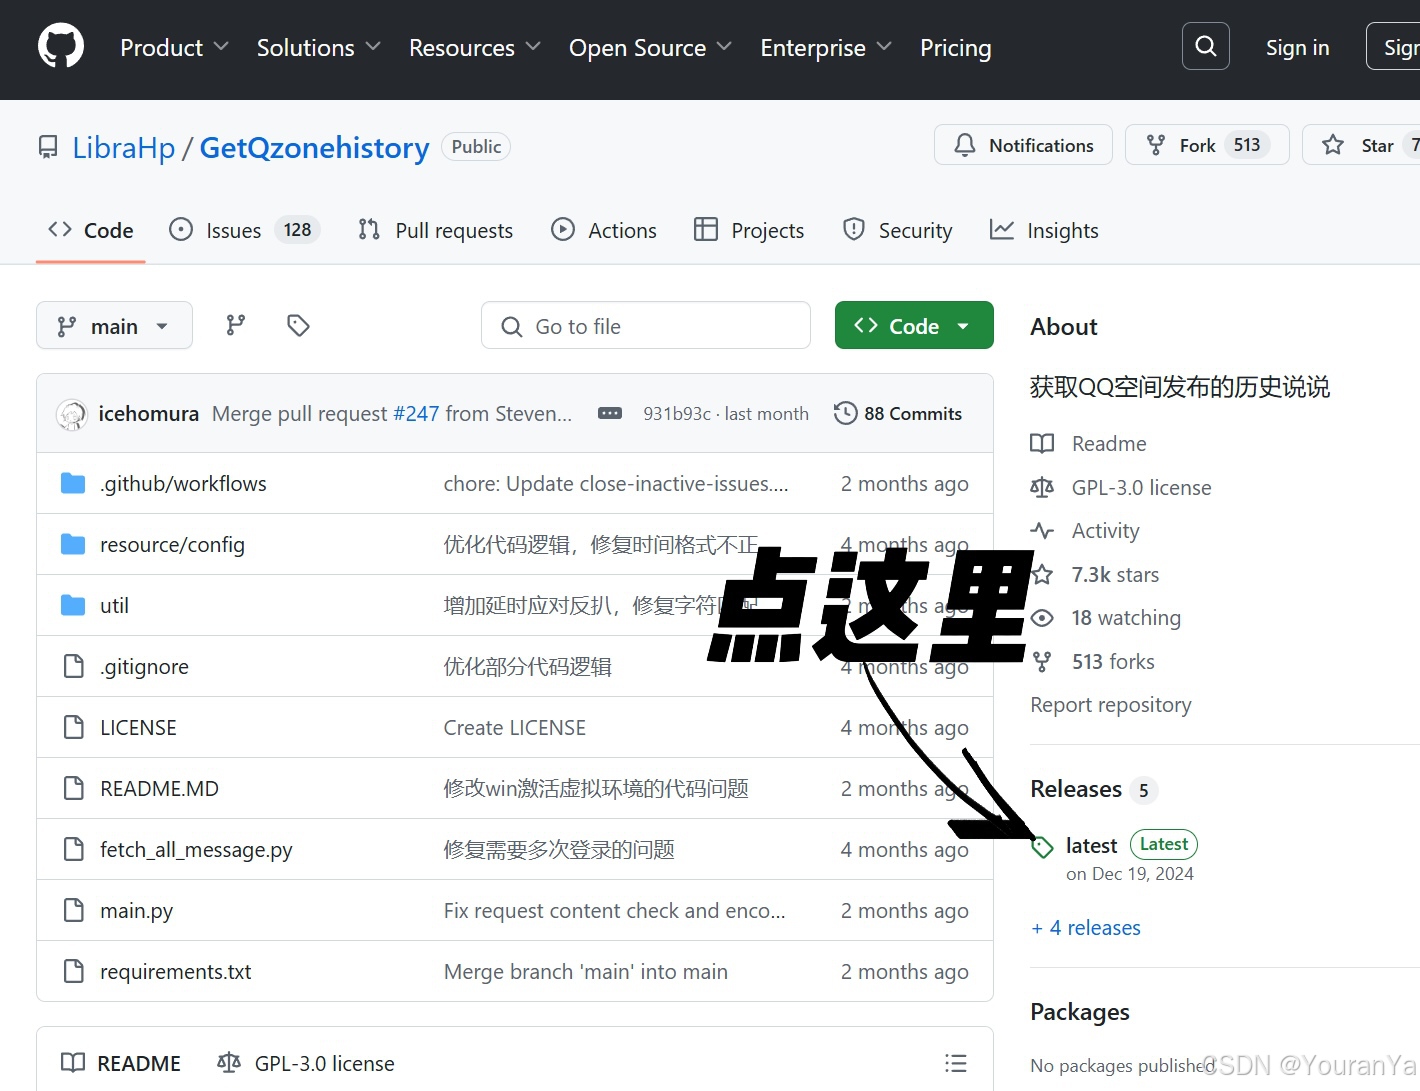Image resolution: width=1420 pixels, height=1091 pixels.
Task: Click the Activity pulse icon
Action: click(x=1042, y=531)
